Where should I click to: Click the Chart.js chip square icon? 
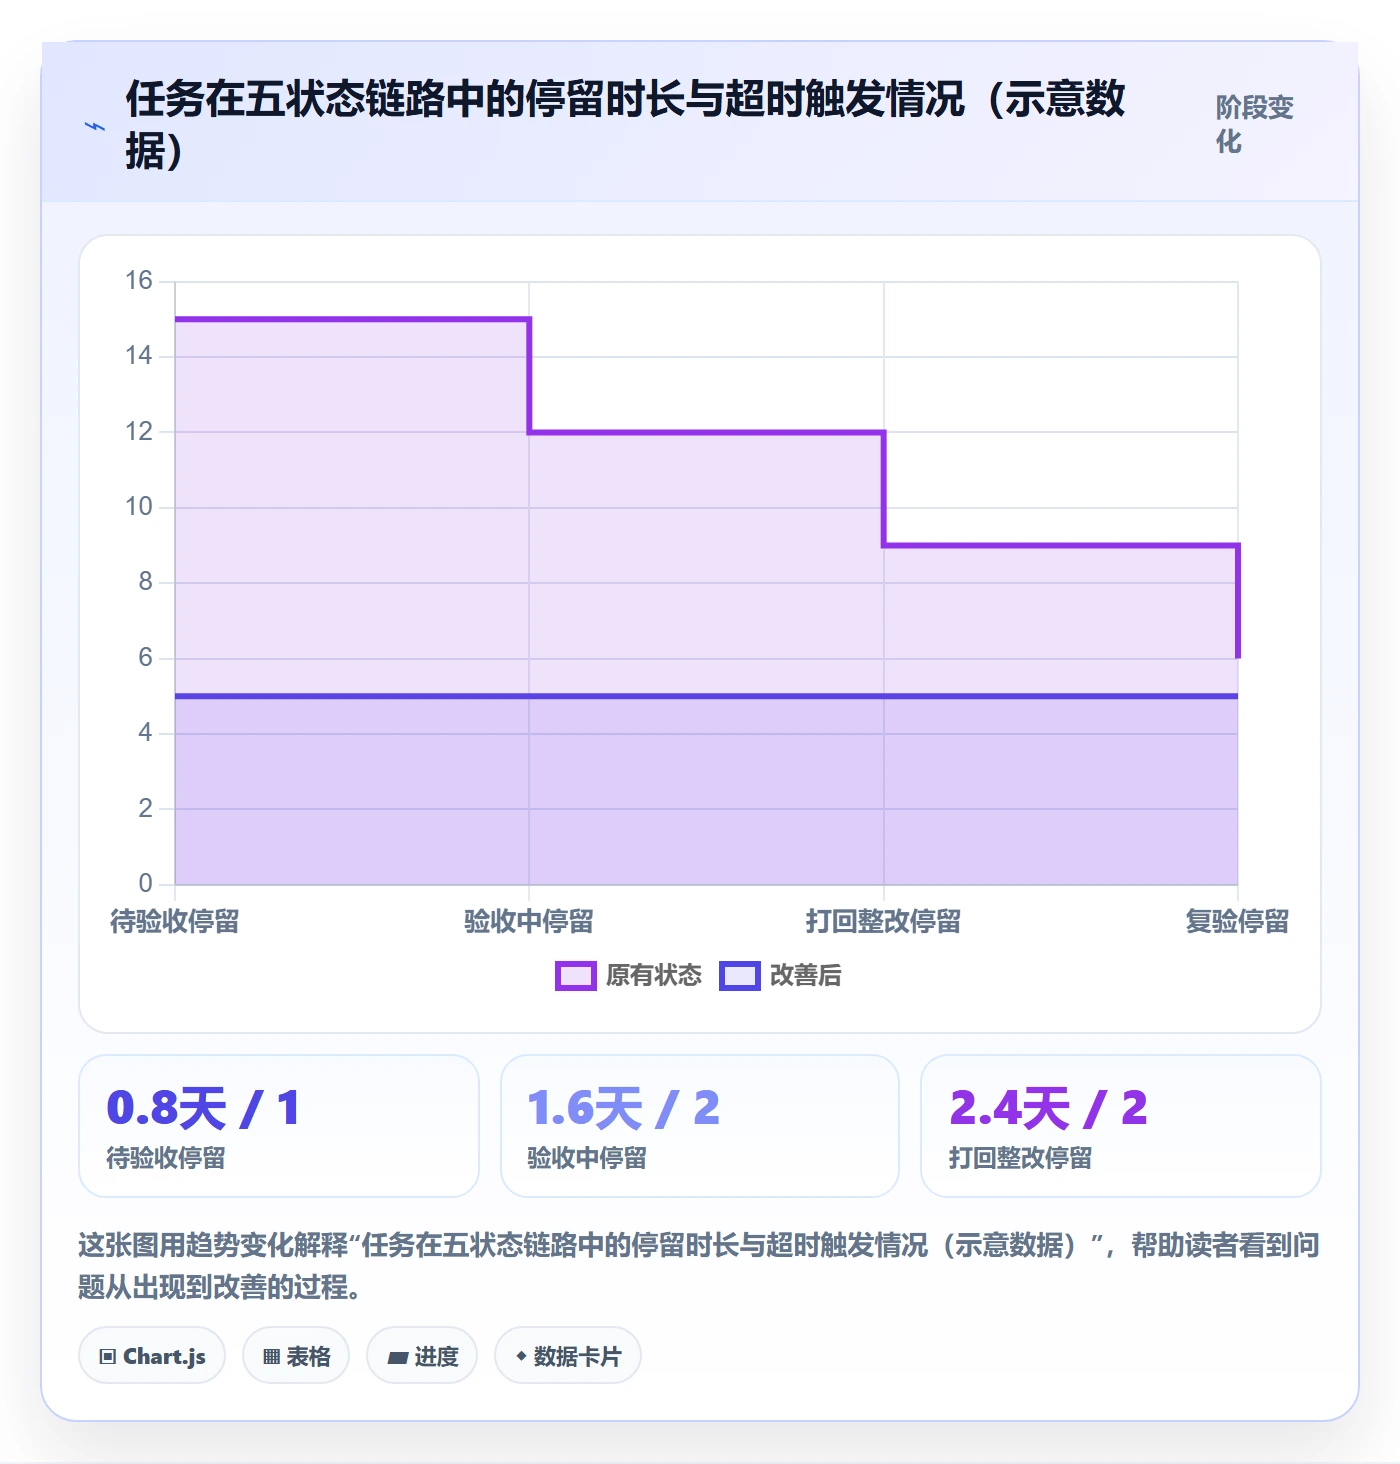[108, 1357]
